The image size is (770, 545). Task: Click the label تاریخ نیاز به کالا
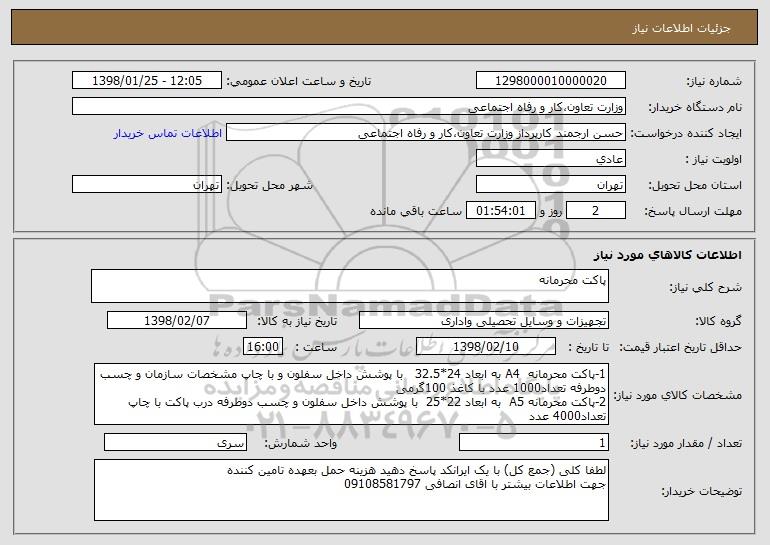click(297, 322)
